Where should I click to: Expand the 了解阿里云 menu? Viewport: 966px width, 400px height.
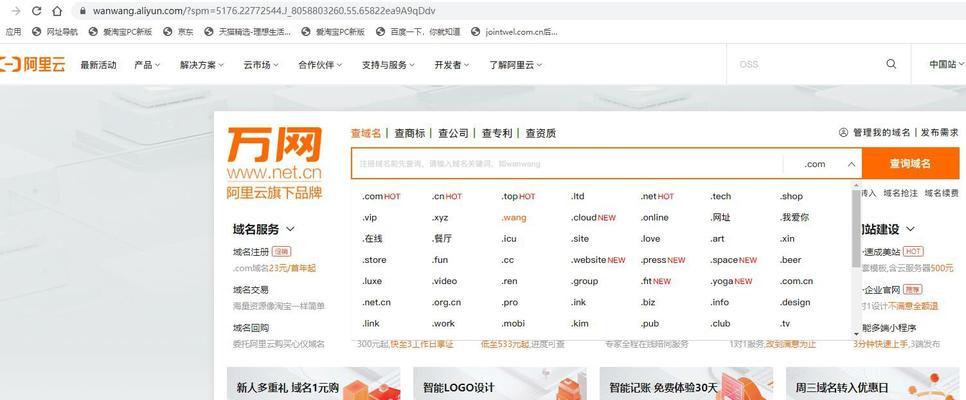click(516, 65)
